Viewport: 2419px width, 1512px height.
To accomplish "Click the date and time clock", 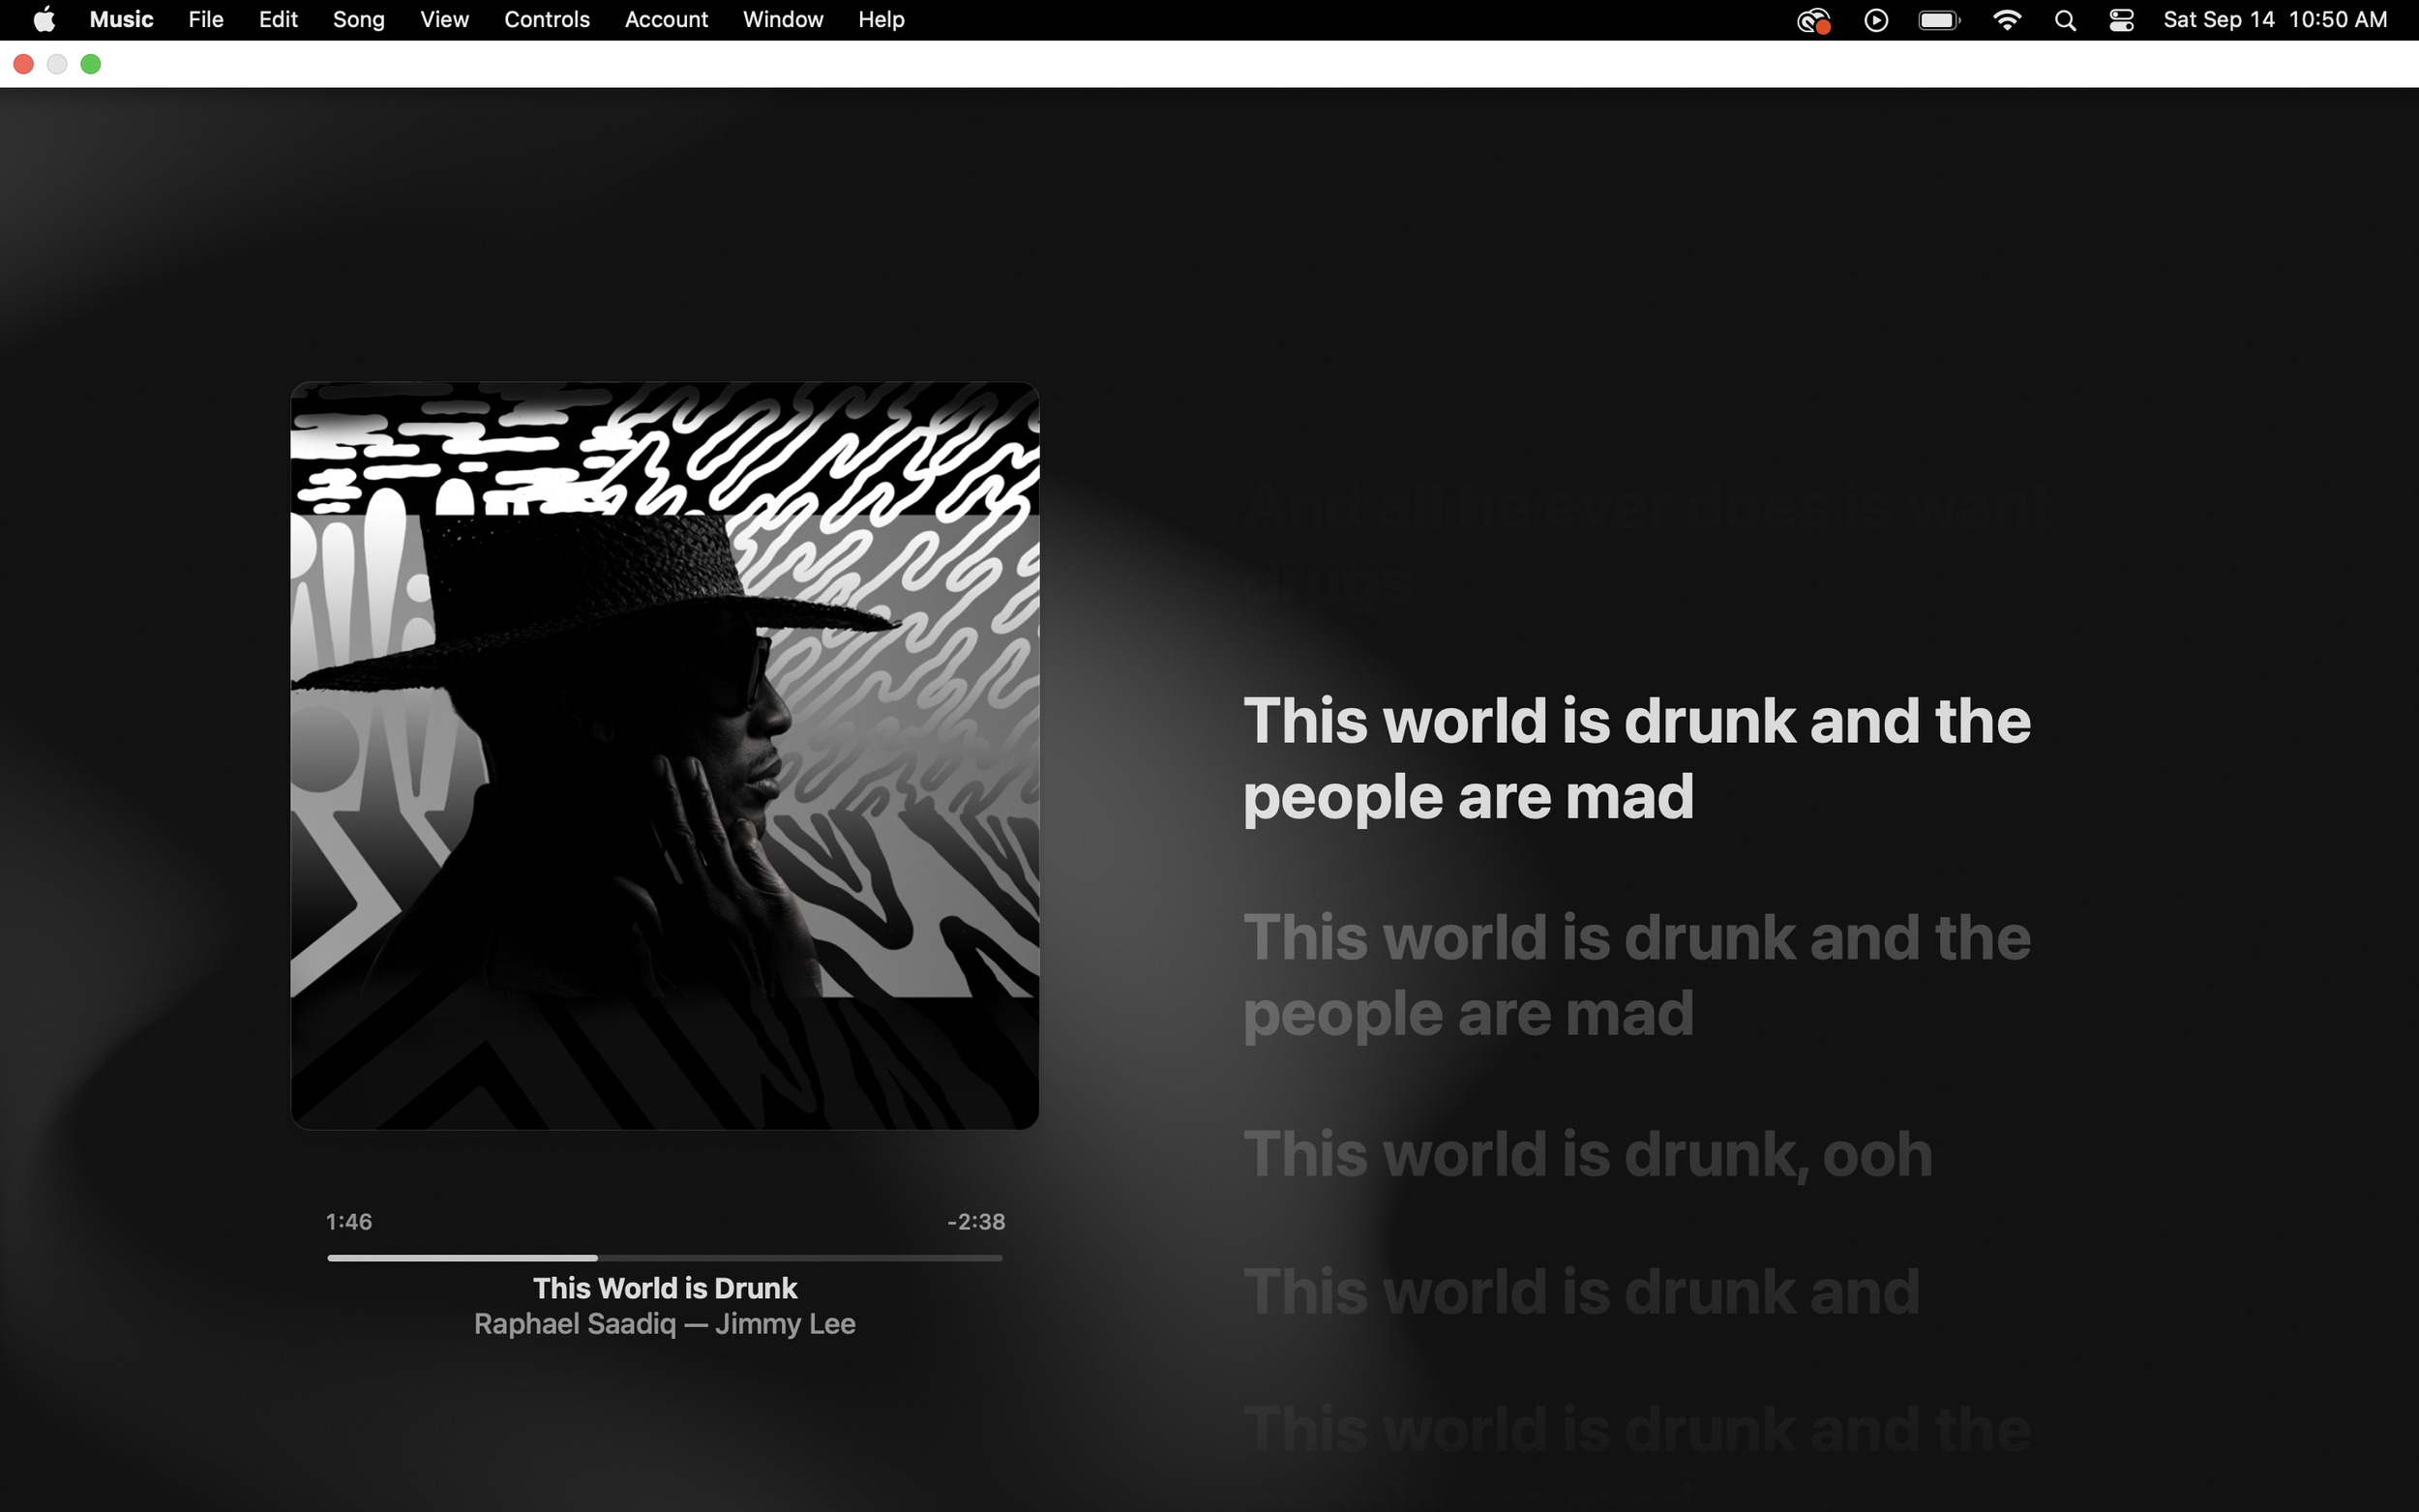I will (x=2274, y=20).
